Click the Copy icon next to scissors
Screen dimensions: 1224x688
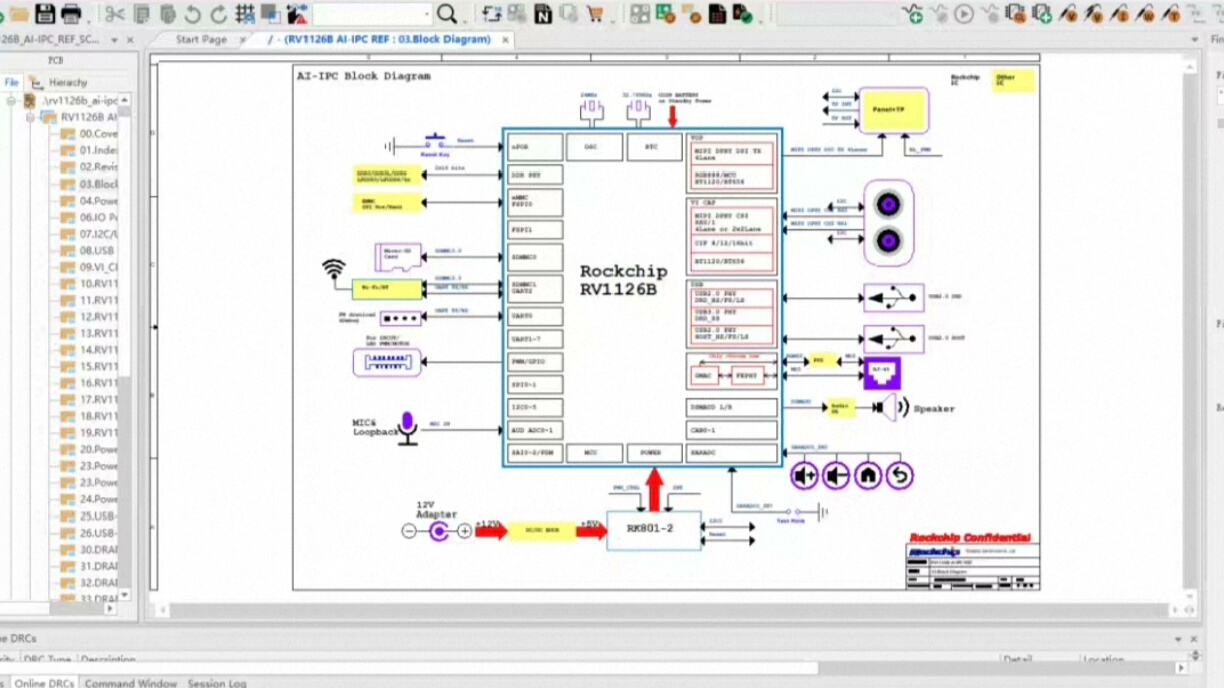tap(142, 14)
